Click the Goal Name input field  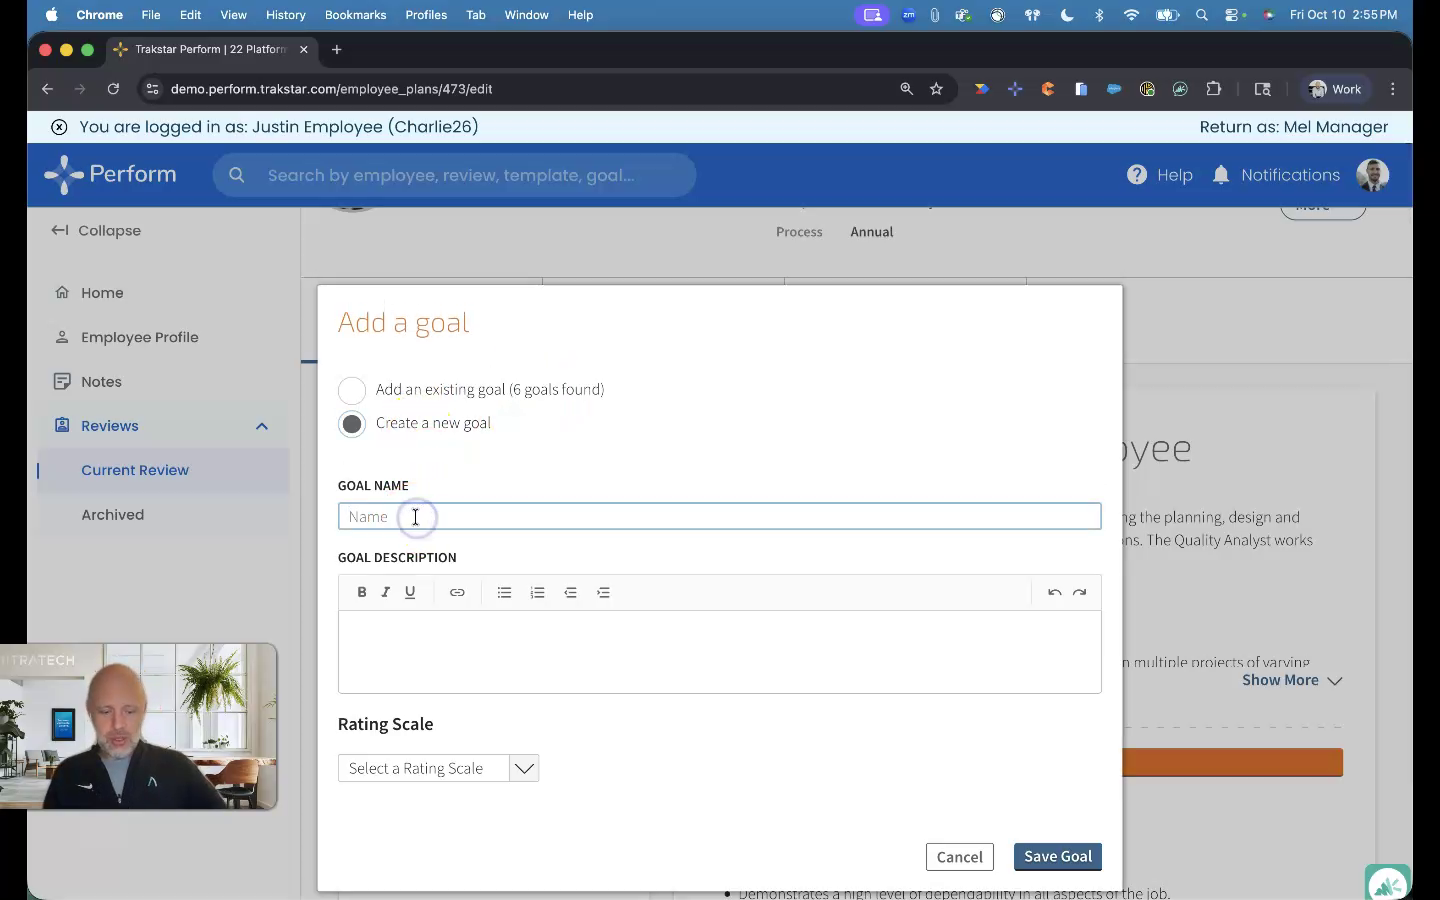click(x=719, y=516)
